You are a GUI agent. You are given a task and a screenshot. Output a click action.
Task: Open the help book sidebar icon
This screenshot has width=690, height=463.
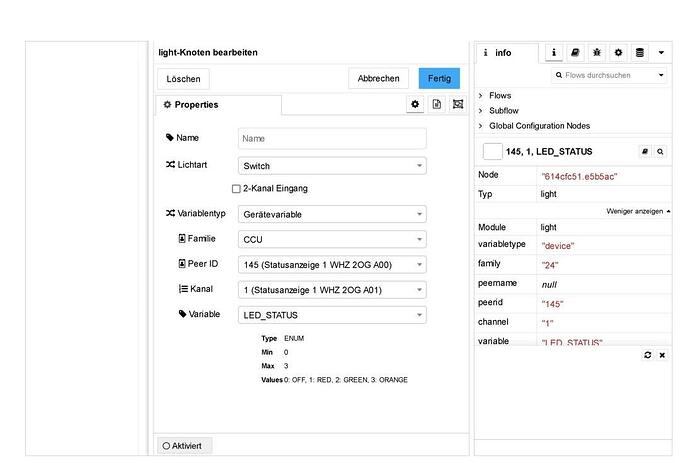coord(575,52)
